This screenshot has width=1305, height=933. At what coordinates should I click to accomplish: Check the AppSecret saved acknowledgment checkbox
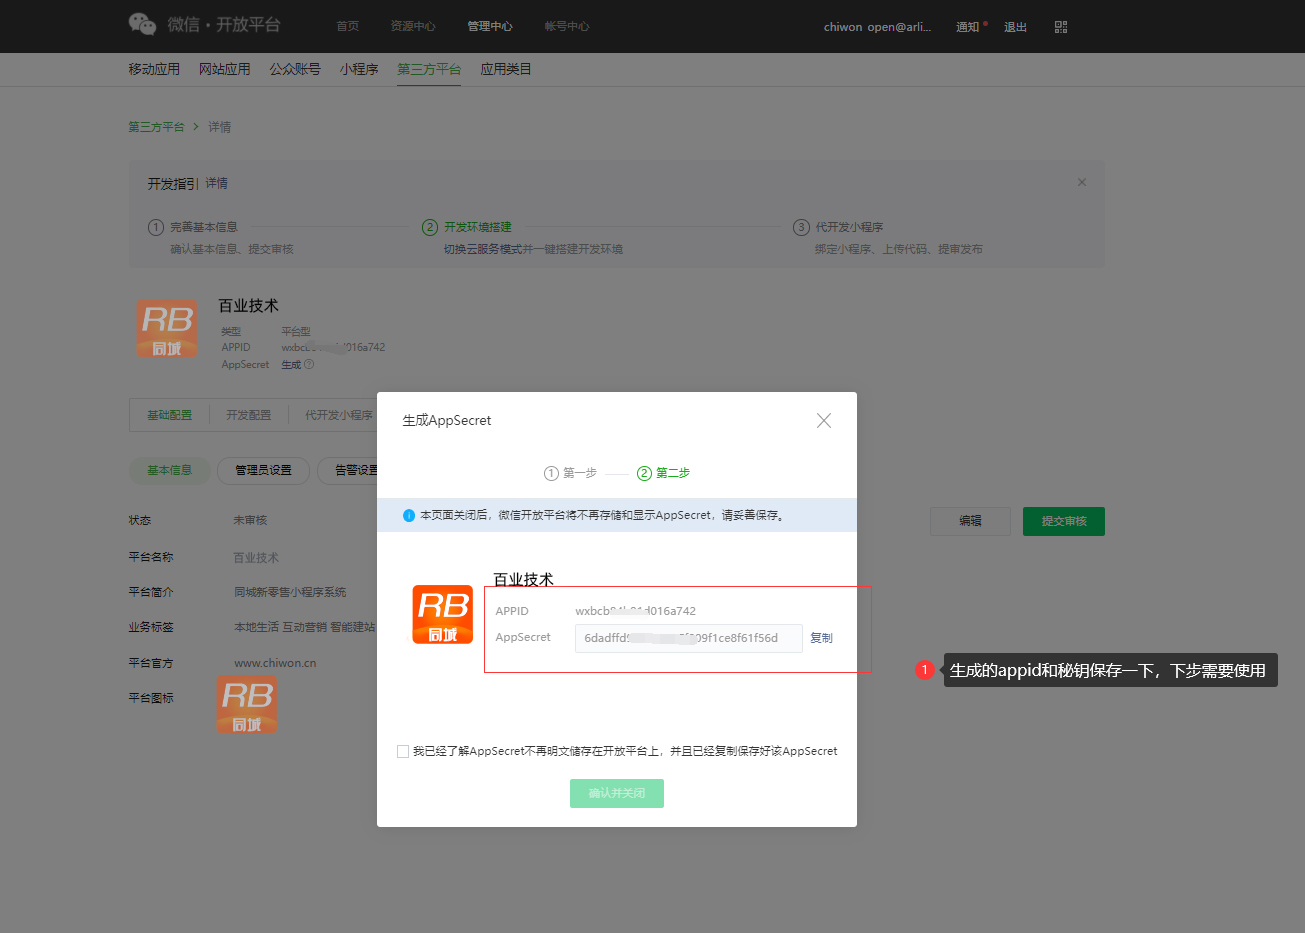click(403, 751)
